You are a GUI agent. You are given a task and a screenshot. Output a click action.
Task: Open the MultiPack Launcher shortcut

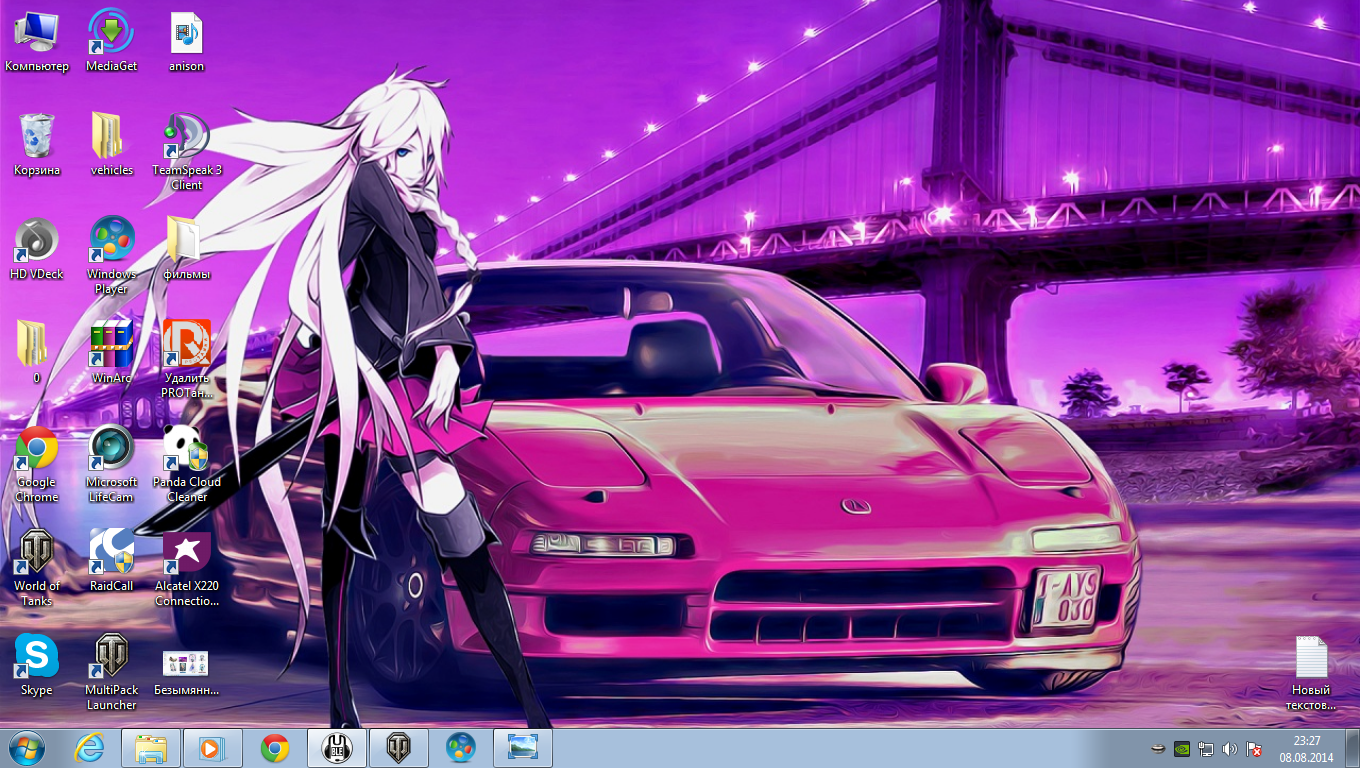coord(112,671)
